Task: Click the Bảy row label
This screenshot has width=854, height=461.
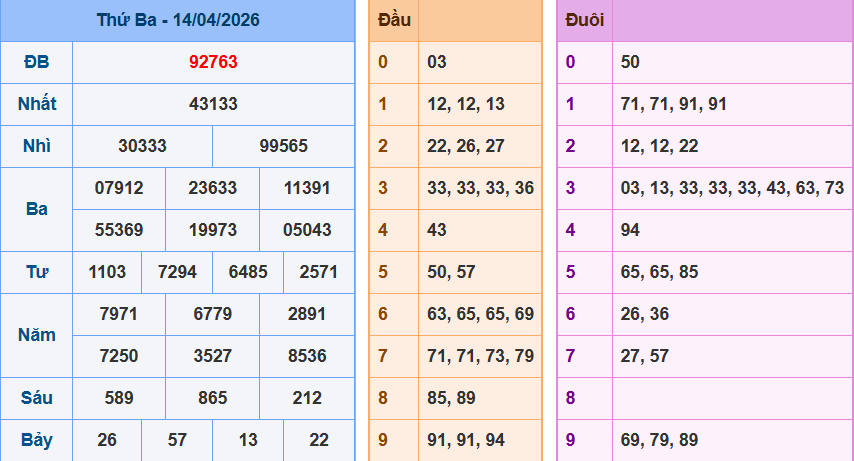Action: point(36,440)
